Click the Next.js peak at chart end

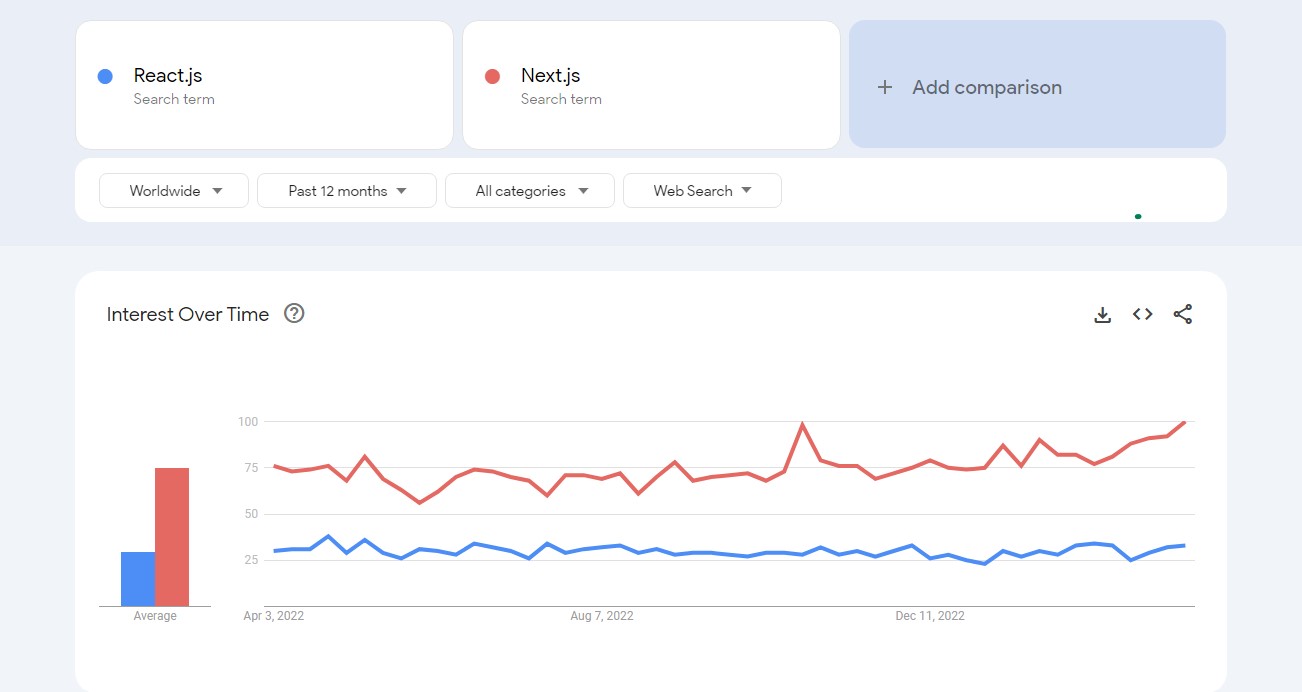click(x=1185, y=422)
